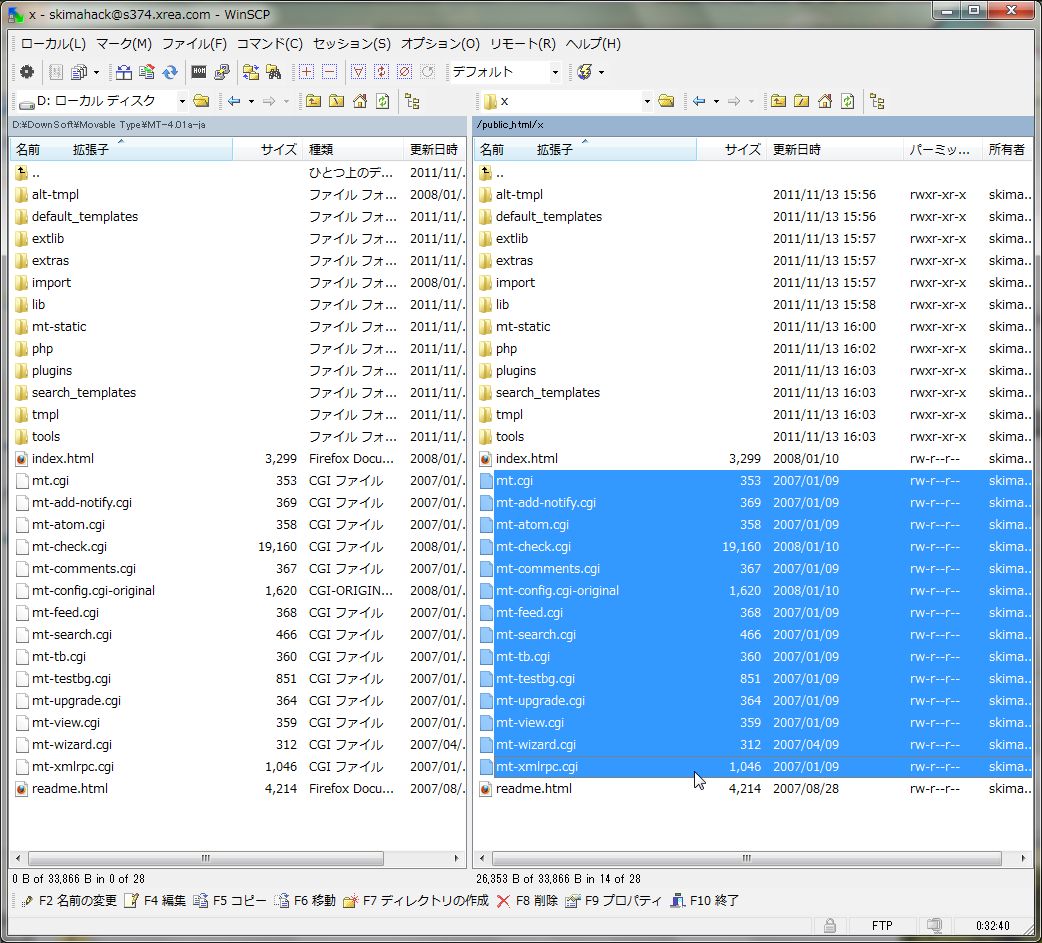Open the remote directory x dropdown
1042x943 pixels.
coord(647,101)
